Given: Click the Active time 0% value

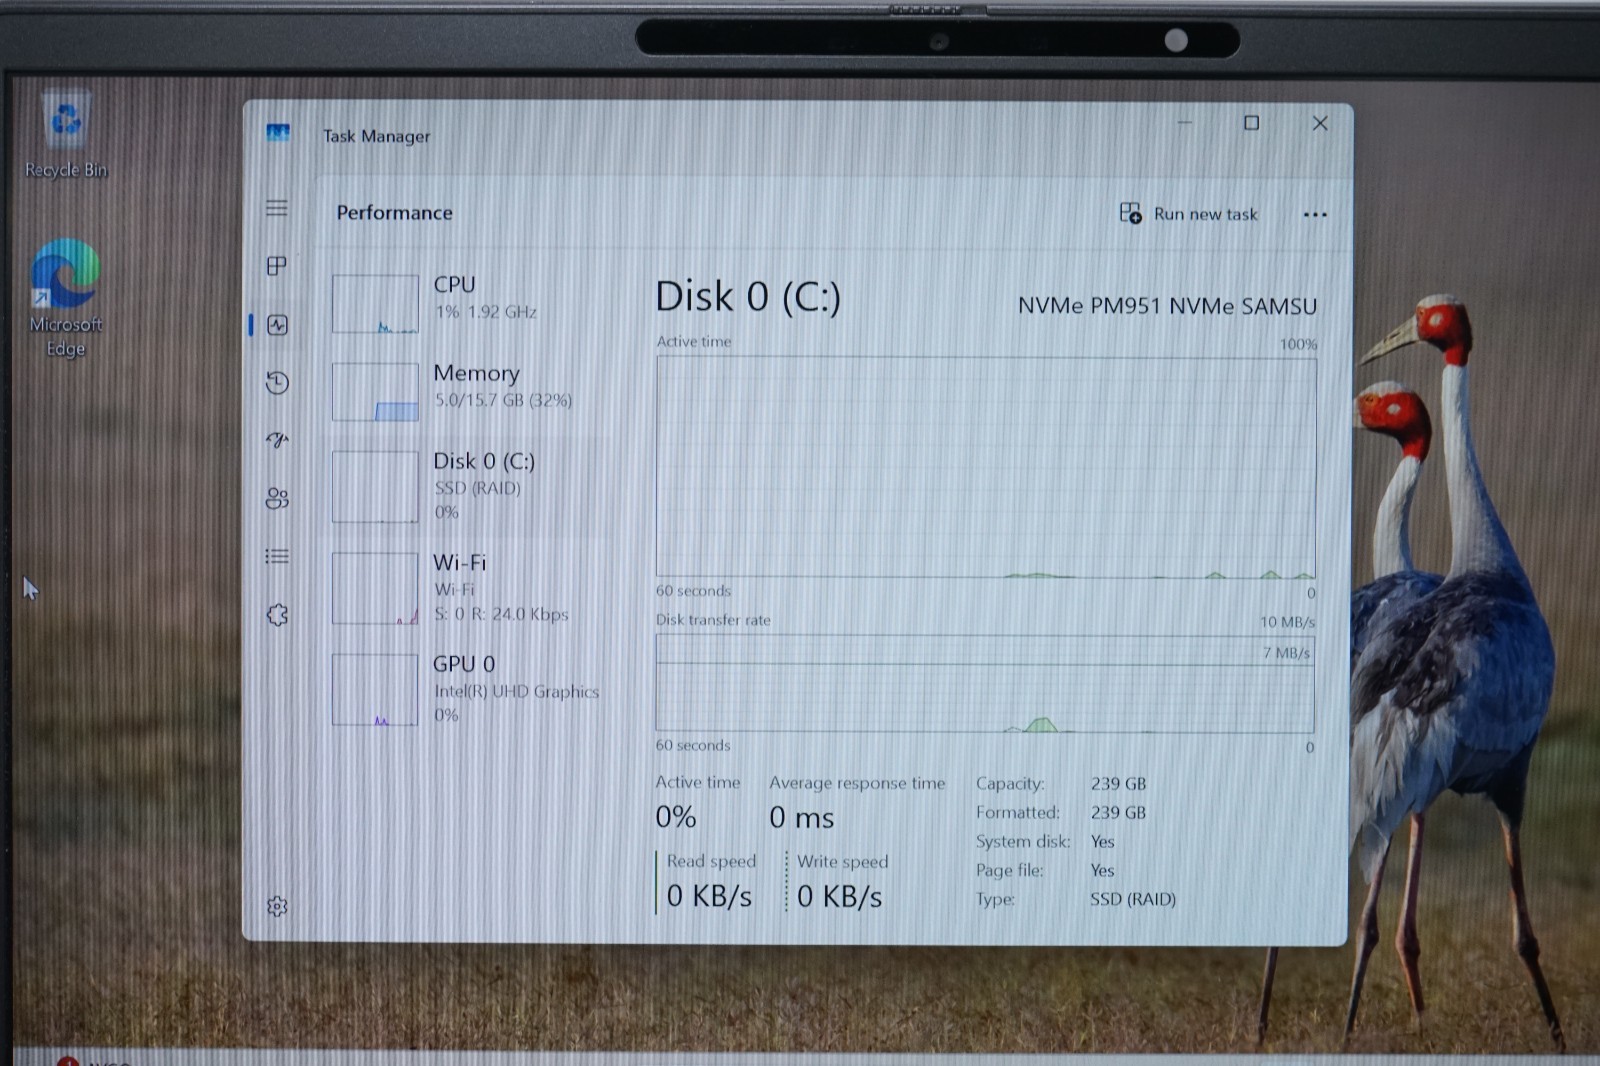Looking at the screenshot, I should click(676, 817).
